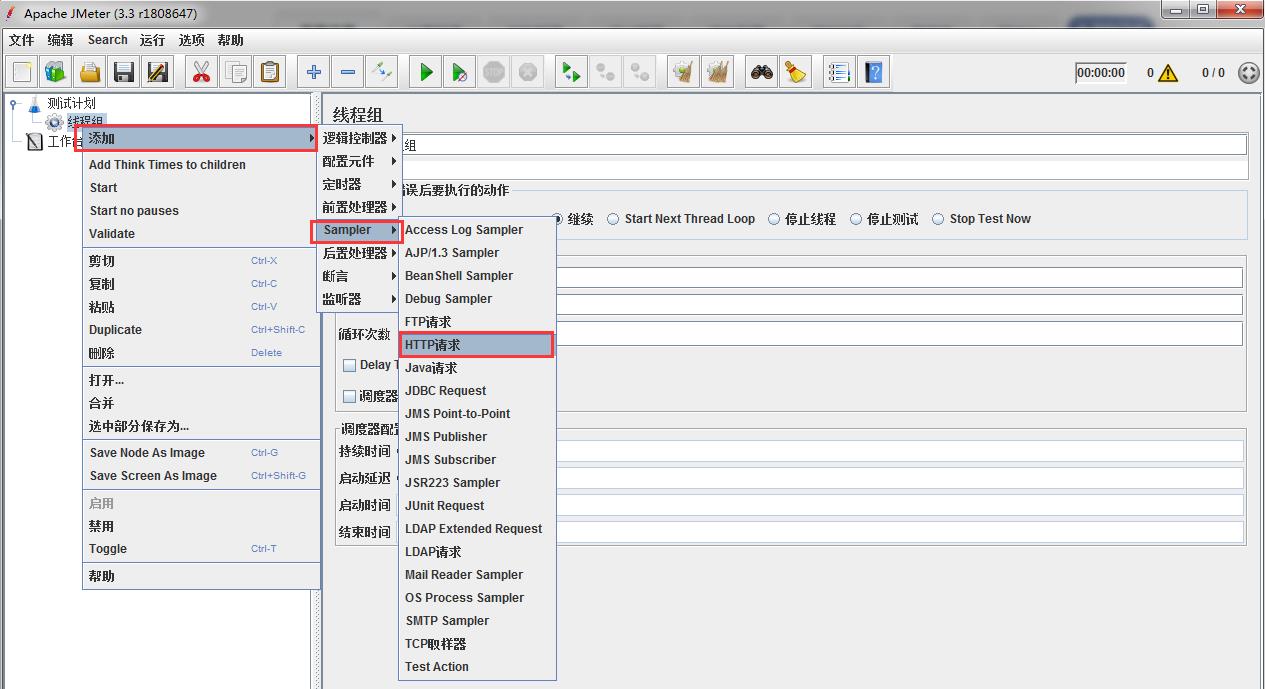The image size is (1265, 689).
Task: Click the Clear results broom icon
Action: 683,72
